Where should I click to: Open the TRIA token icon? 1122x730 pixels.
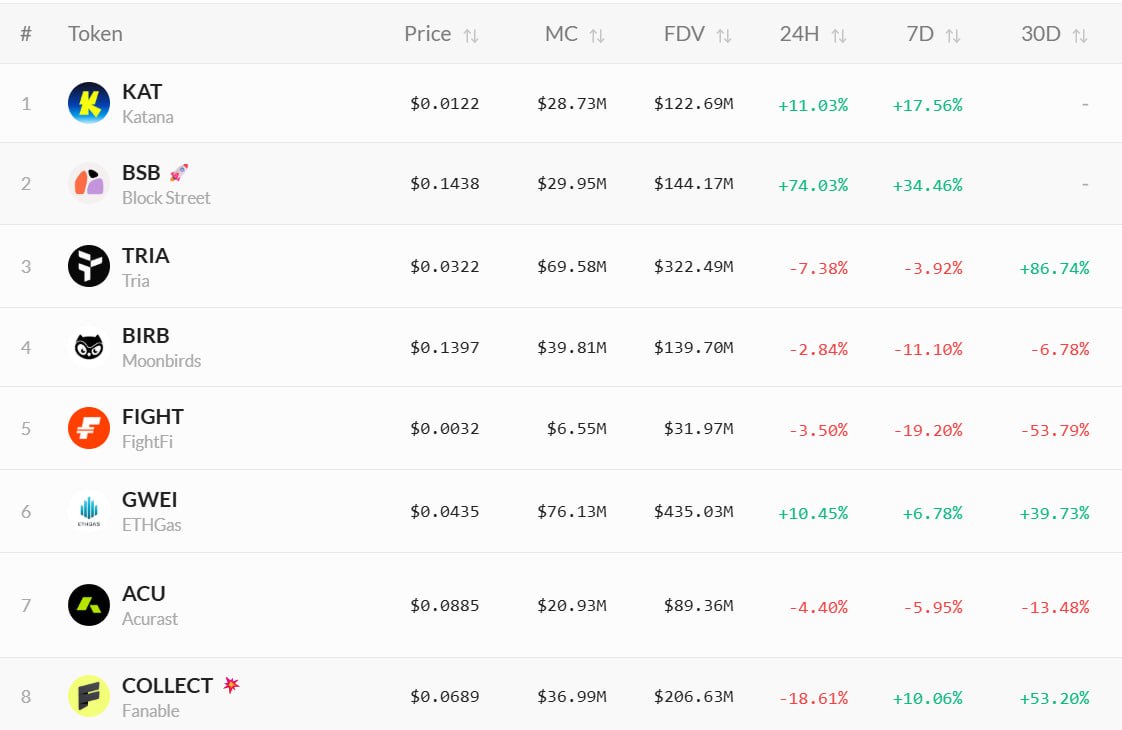89,267
